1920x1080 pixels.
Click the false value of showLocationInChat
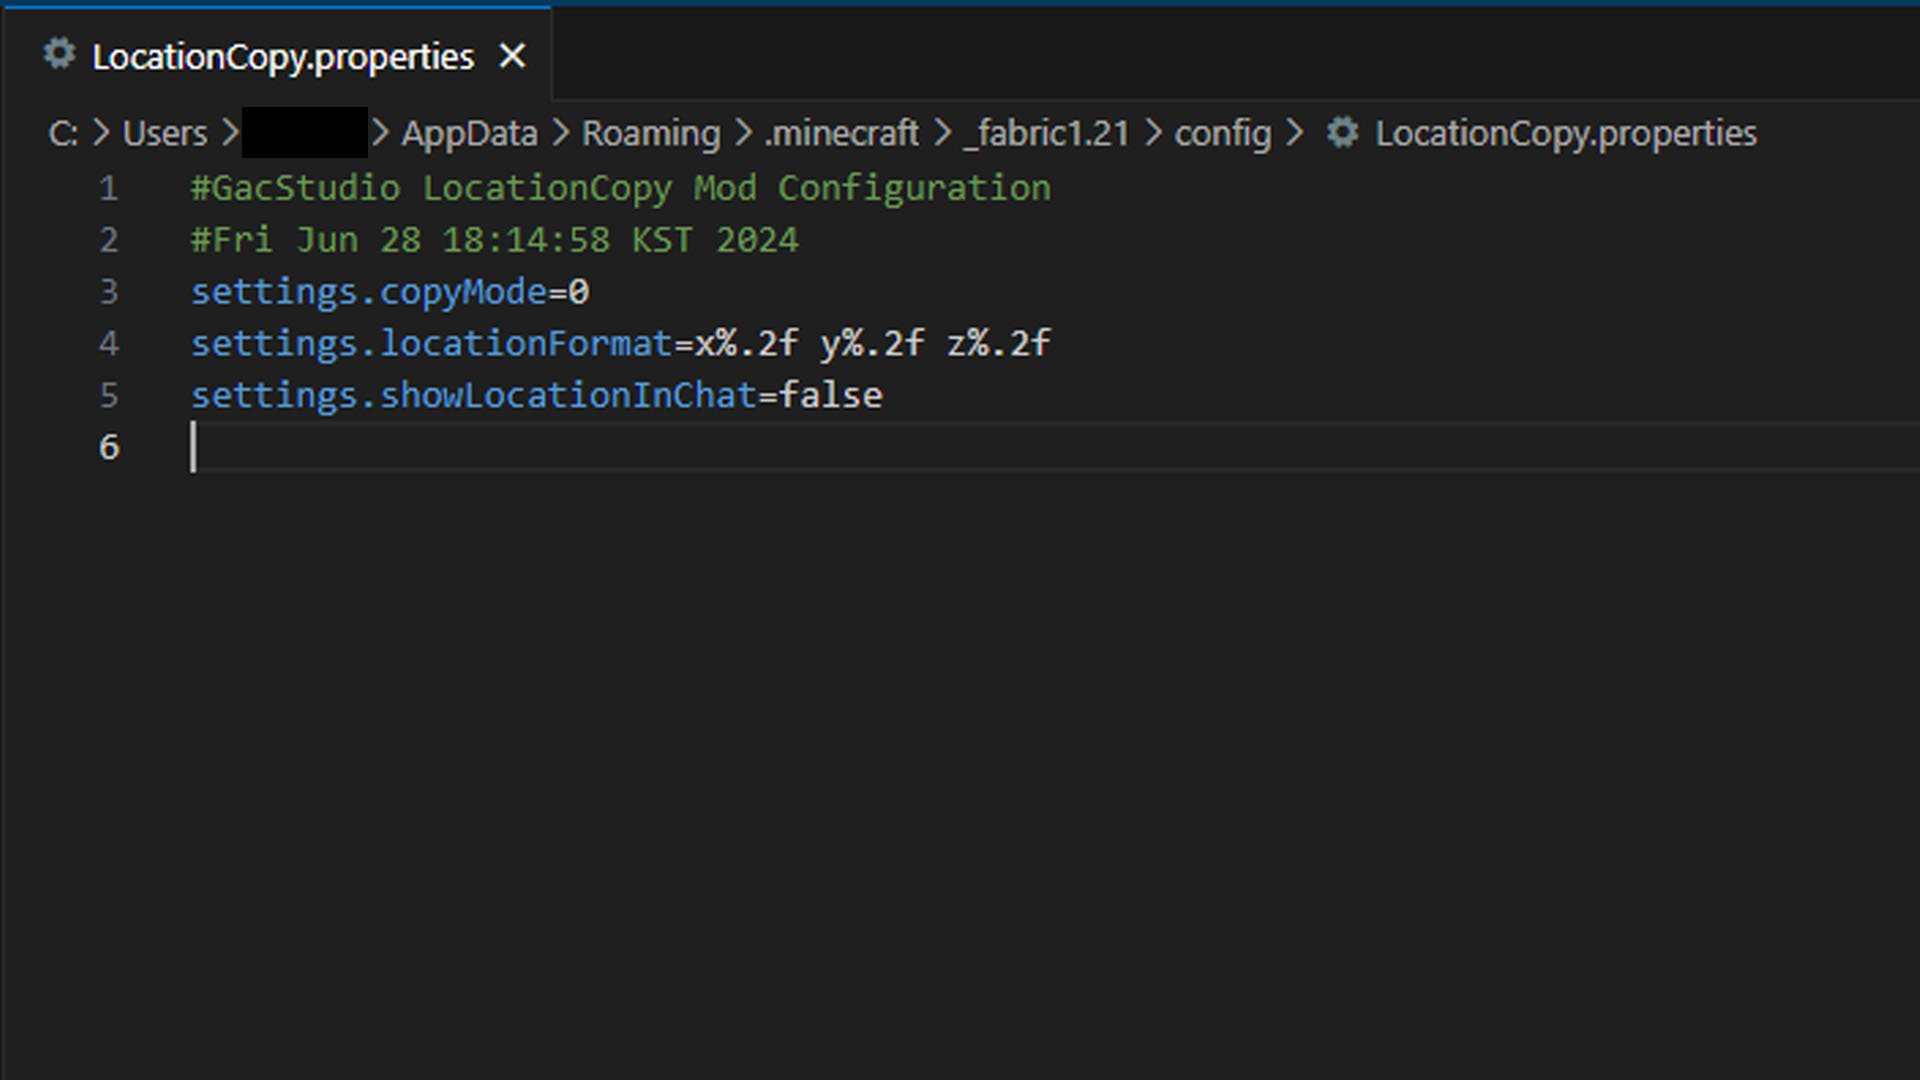click(831, 395)
